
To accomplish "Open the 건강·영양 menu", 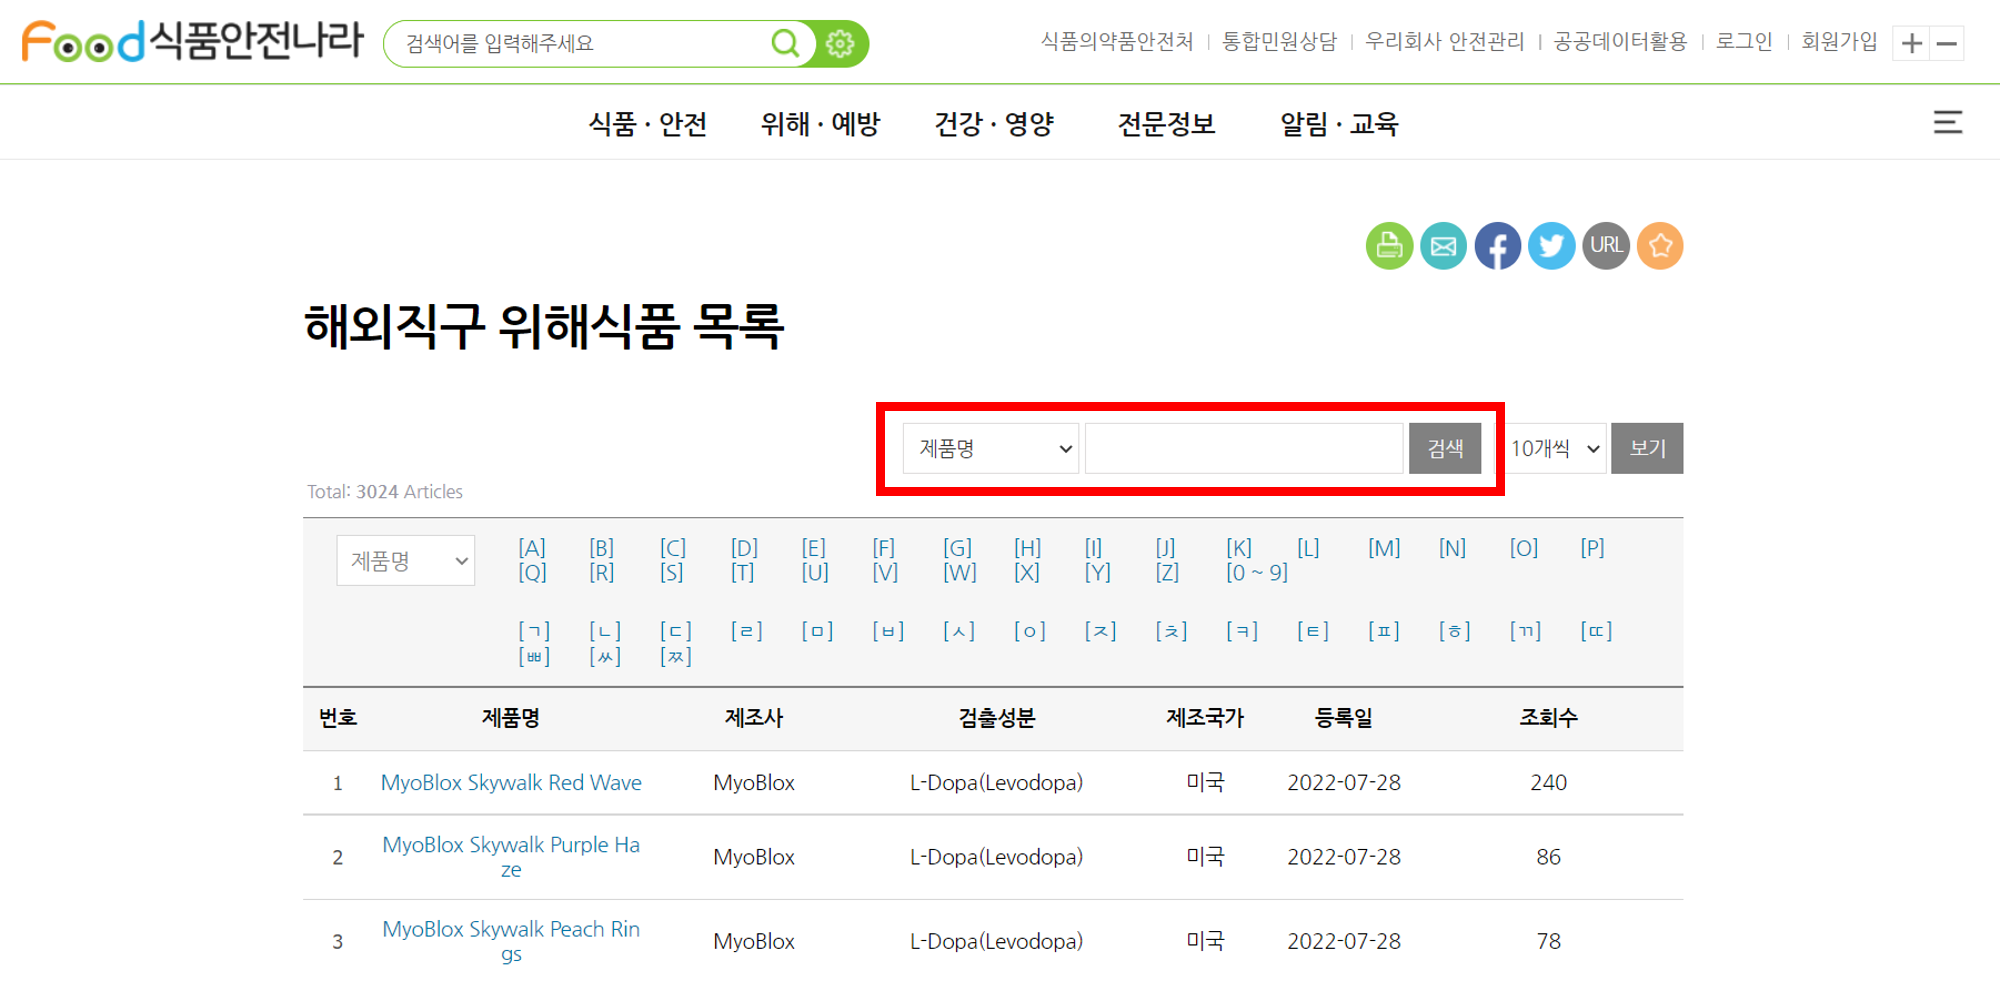I will click(x=995, y=123).
